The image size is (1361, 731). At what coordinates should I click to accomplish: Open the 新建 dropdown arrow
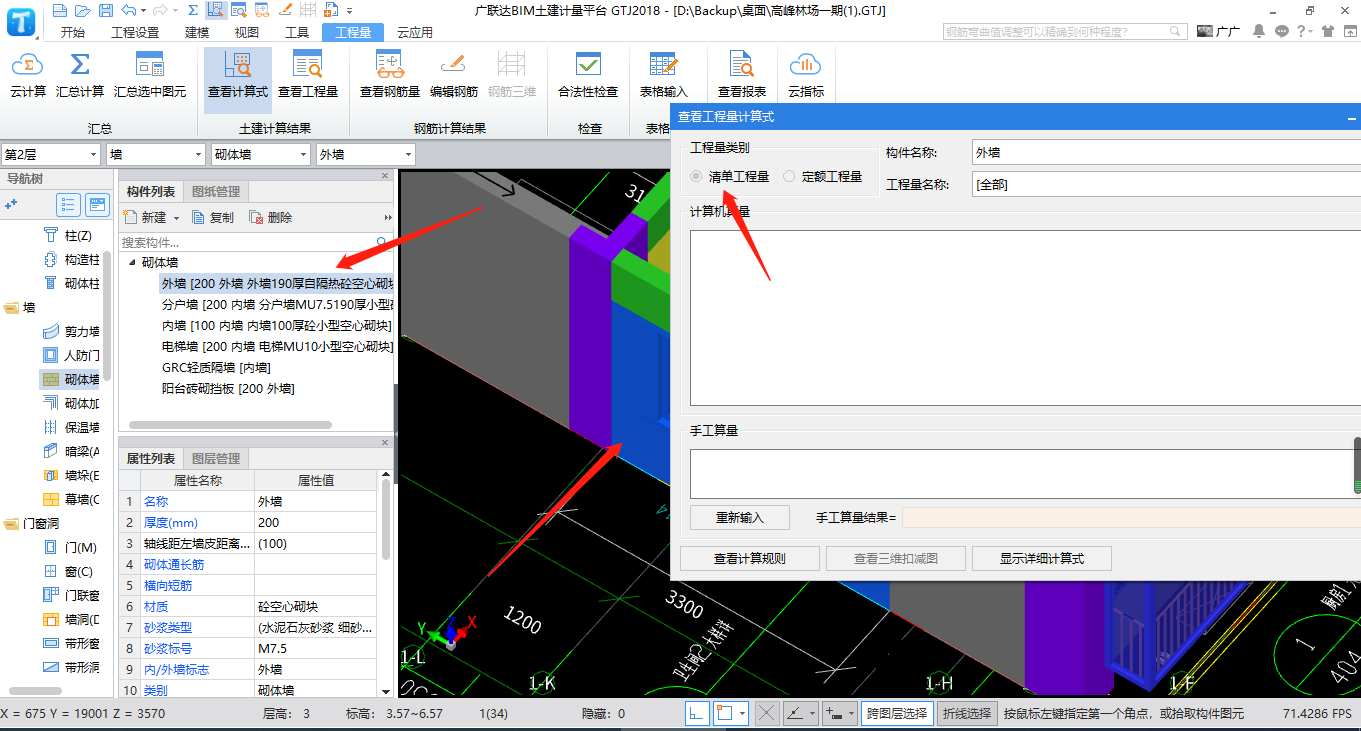pyautogui.click(x=177, y=218)
